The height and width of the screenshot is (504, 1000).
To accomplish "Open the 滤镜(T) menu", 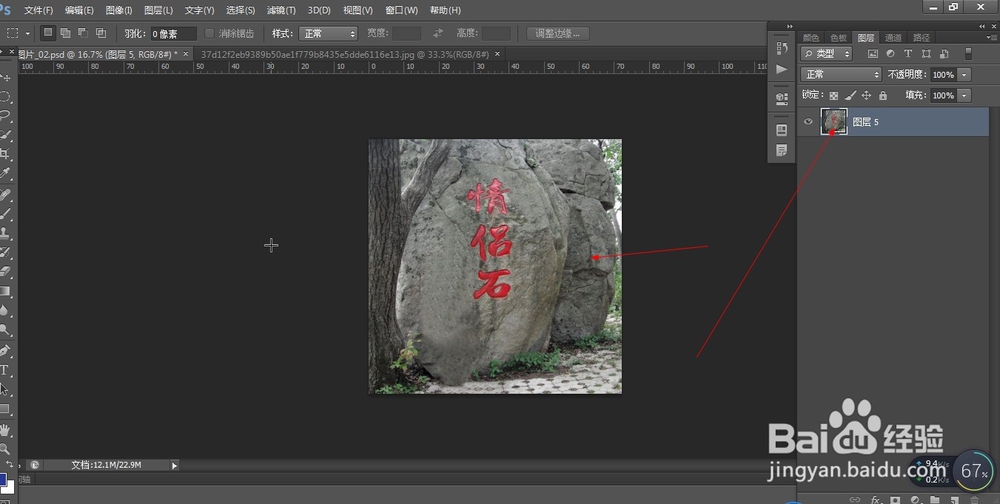I will coord(281,10).
